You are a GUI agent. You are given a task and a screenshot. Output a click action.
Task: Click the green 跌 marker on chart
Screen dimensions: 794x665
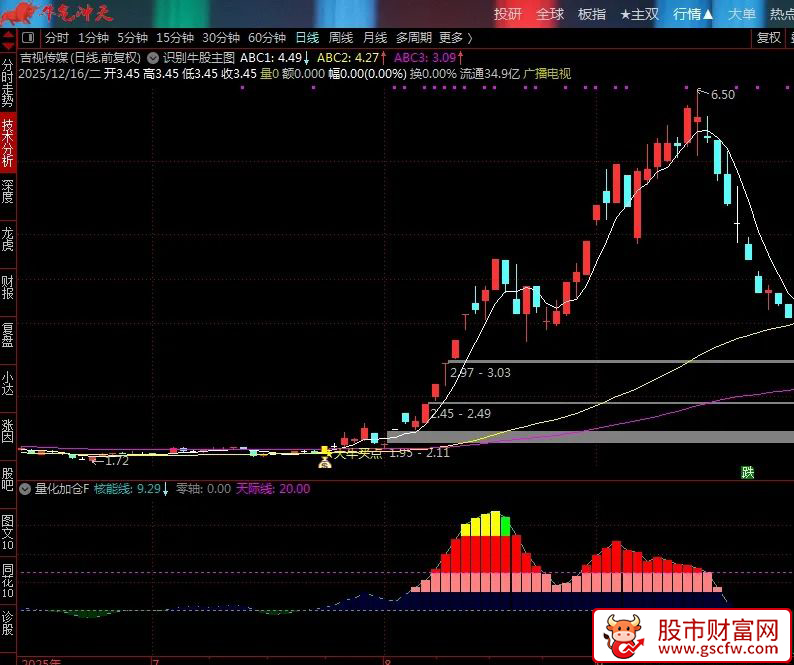[747, 473]
